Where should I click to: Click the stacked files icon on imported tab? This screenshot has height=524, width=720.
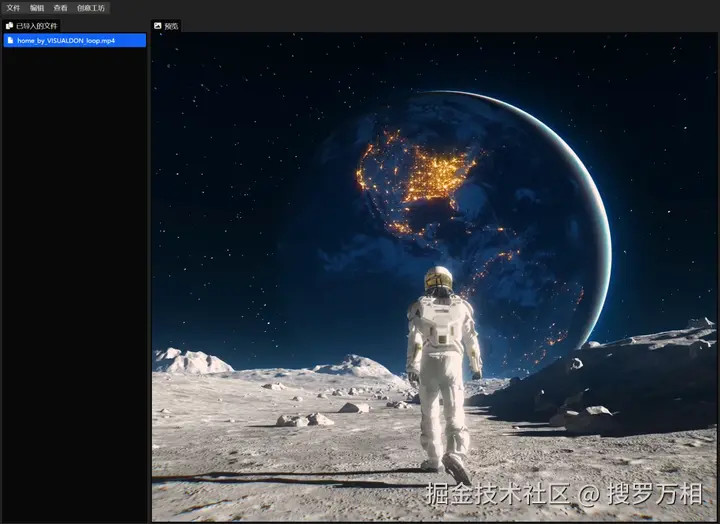click(9, 26)
